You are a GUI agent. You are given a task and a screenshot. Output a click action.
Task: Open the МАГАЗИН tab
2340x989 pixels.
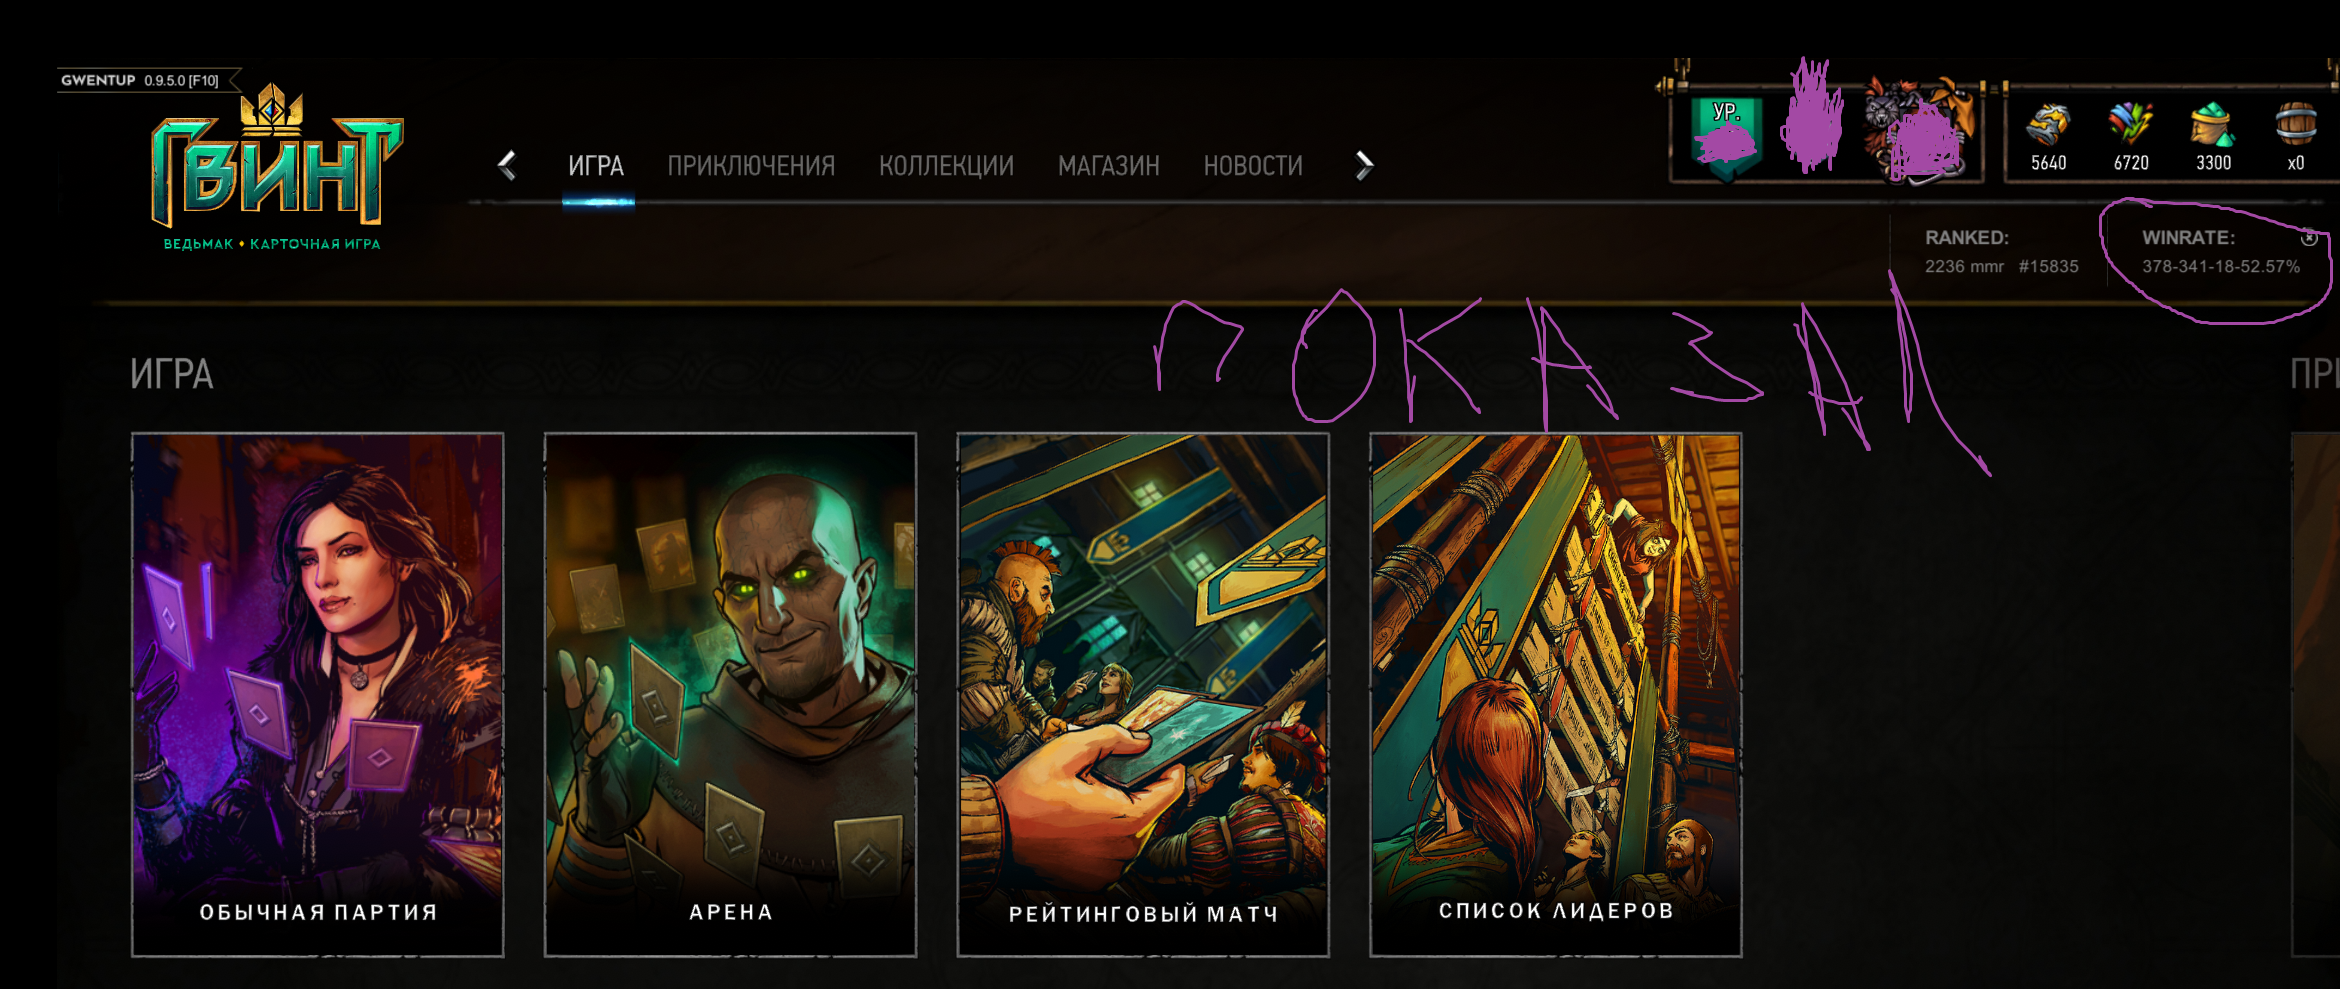coord(1109,166)
